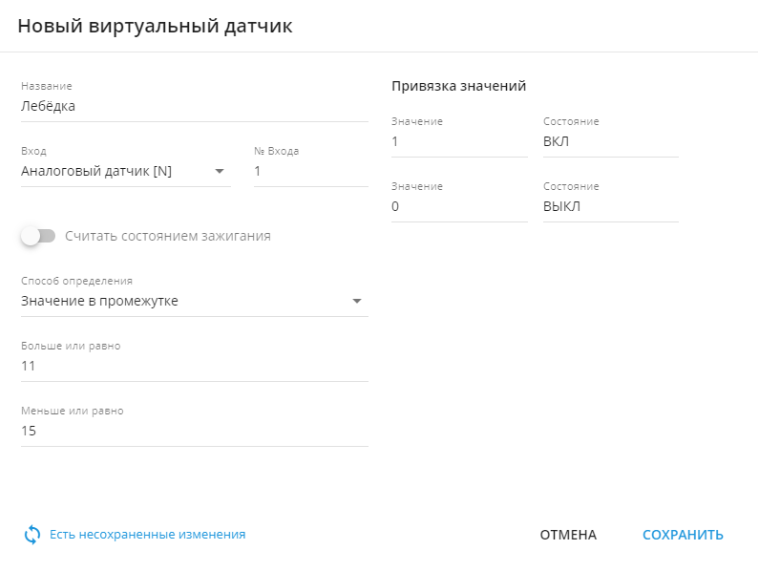This screenshot has height=567, width=758.
Task: Click the 'Значение' field containing 1
Action: pos(459,142)
